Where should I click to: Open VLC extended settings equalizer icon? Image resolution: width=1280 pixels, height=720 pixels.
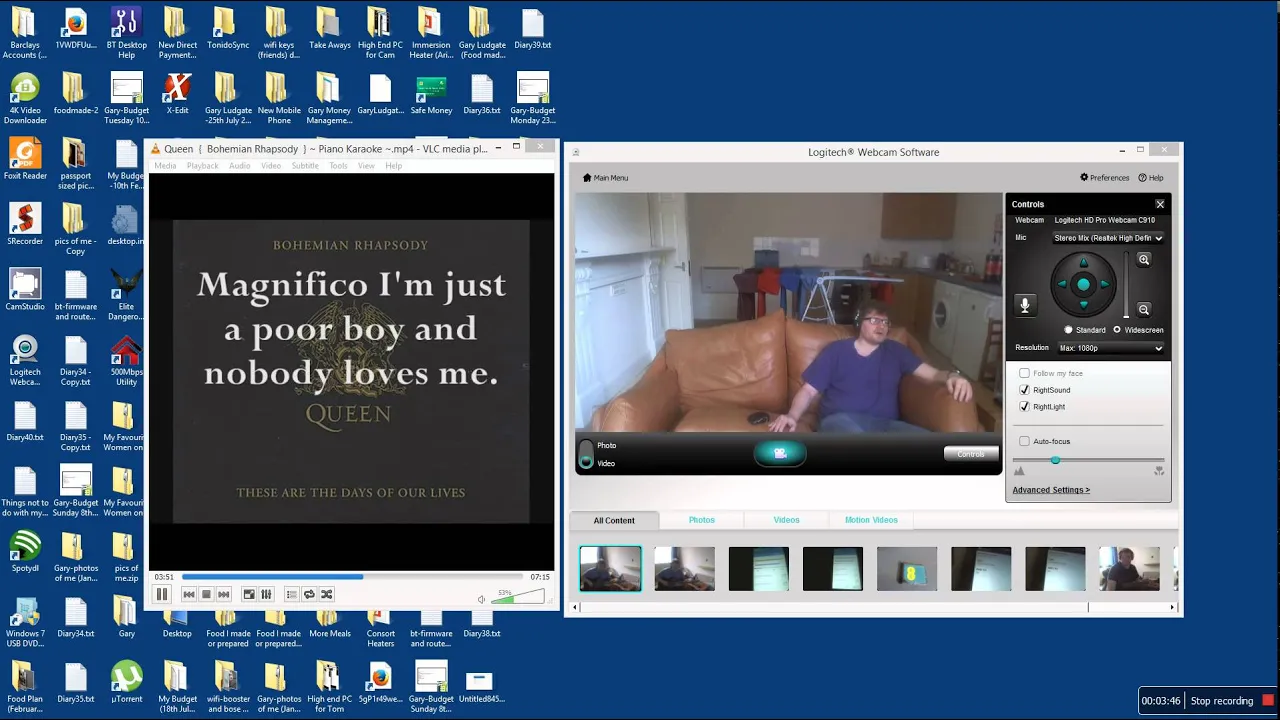pos(266,594)
